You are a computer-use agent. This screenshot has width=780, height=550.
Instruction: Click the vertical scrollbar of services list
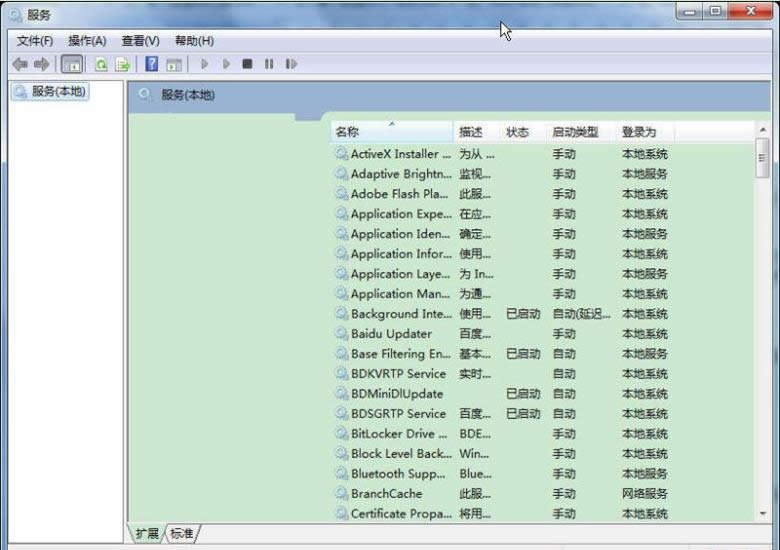762,320
